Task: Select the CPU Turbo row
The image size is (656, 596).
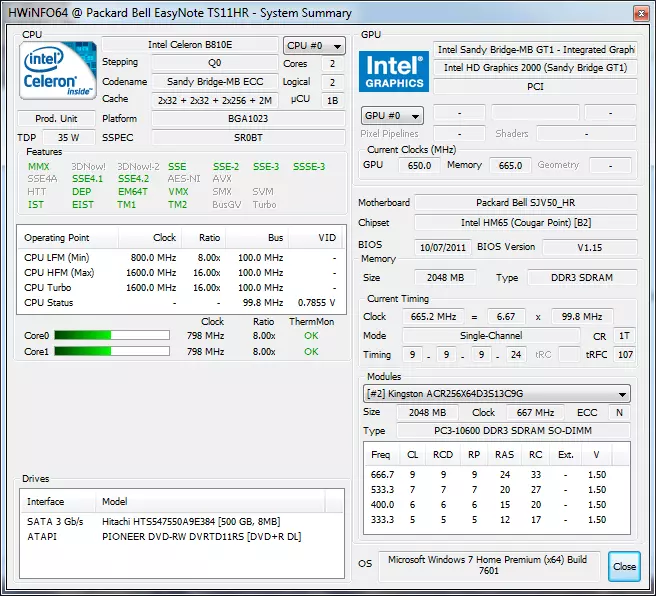Action: click(181, 288)
